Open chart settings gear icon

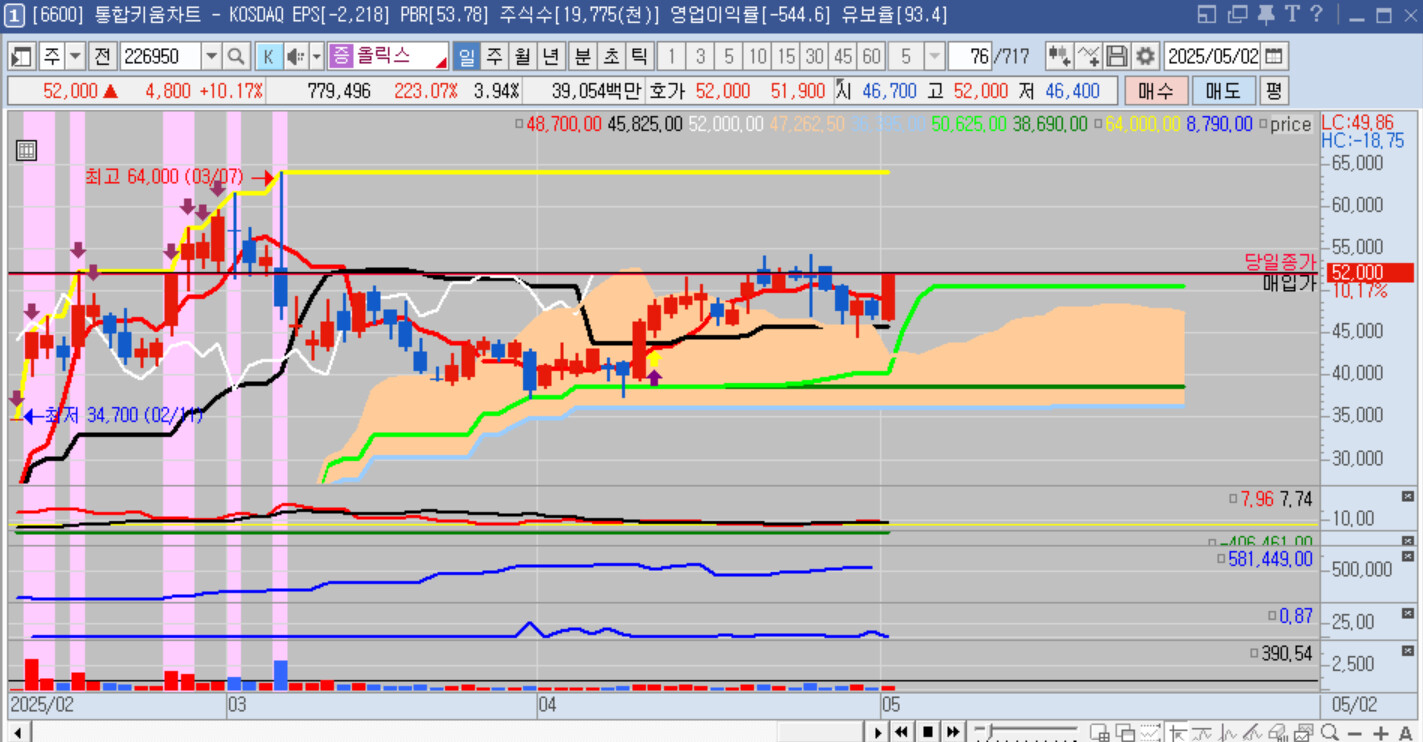1146,56
